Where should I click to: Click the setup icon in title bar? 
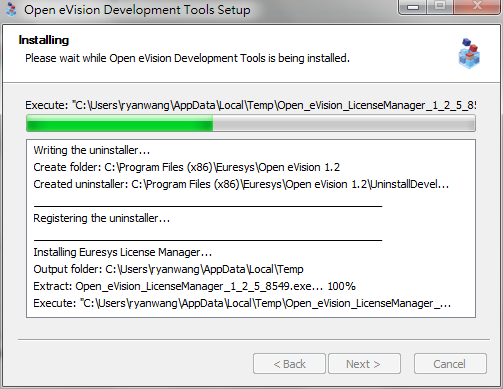11,10
